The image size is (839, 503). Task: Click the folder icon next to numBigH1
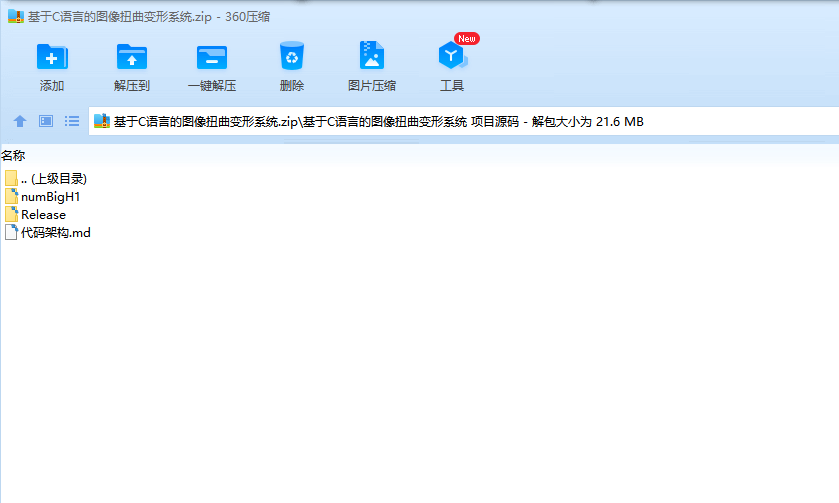click(11, 196)
